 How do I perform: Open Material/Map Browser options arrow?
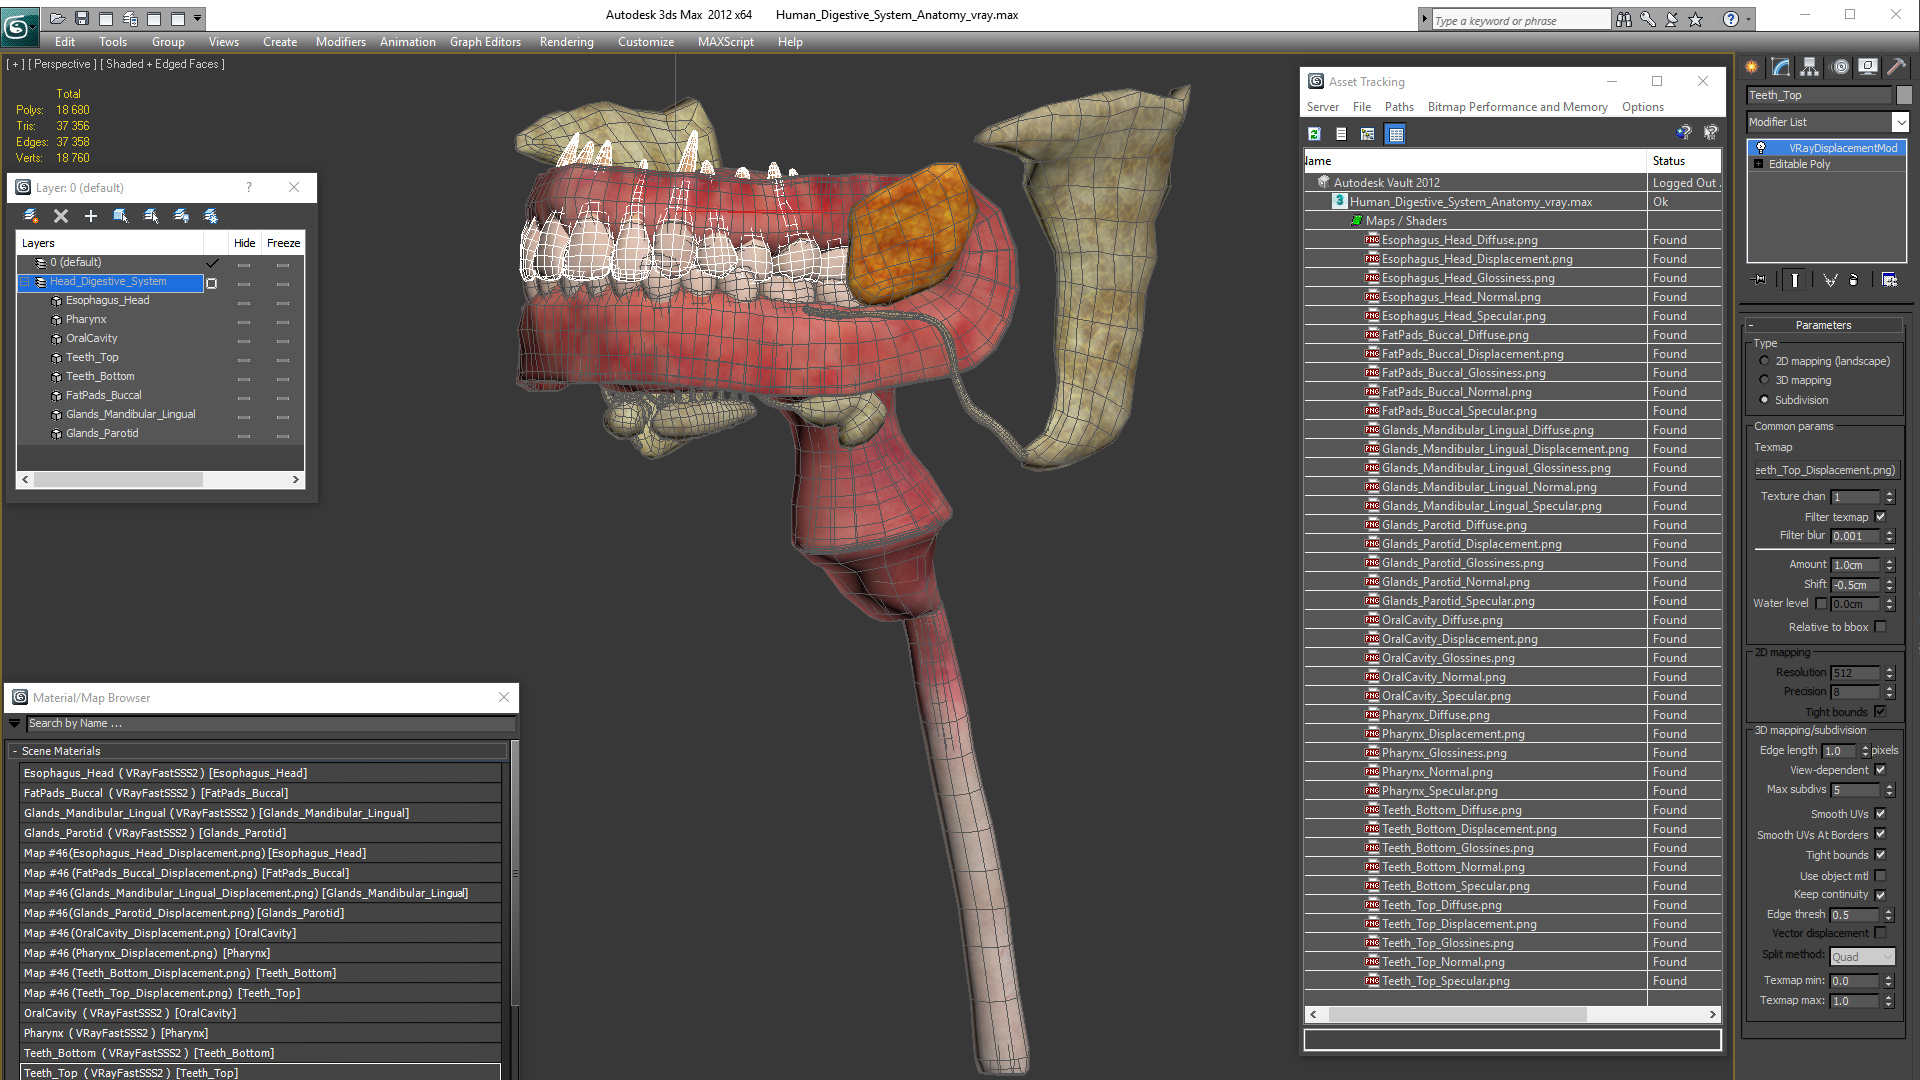pyautogui.click(x=14, y=724)
